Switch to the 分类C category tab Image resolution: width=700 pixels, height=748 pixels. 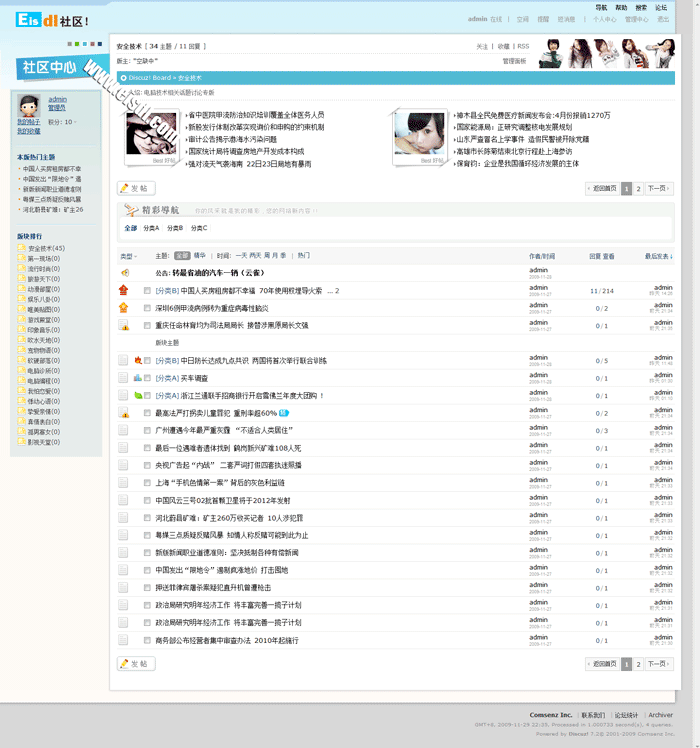[x=199, y=228]
